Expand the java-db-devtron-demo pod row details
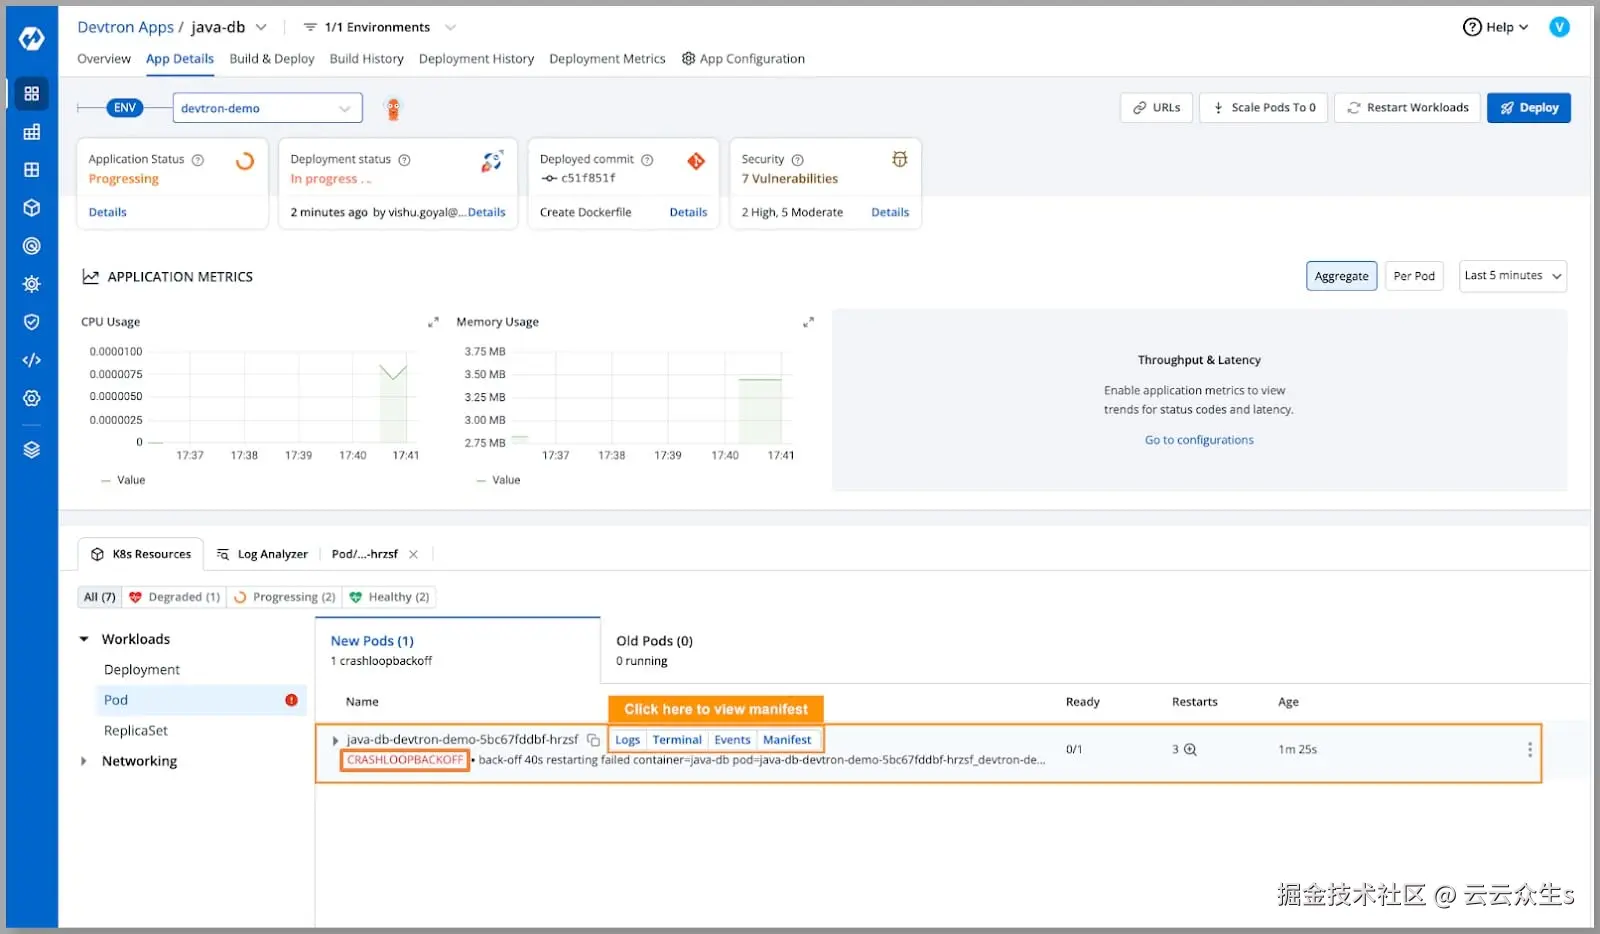 tap(335, 740)
